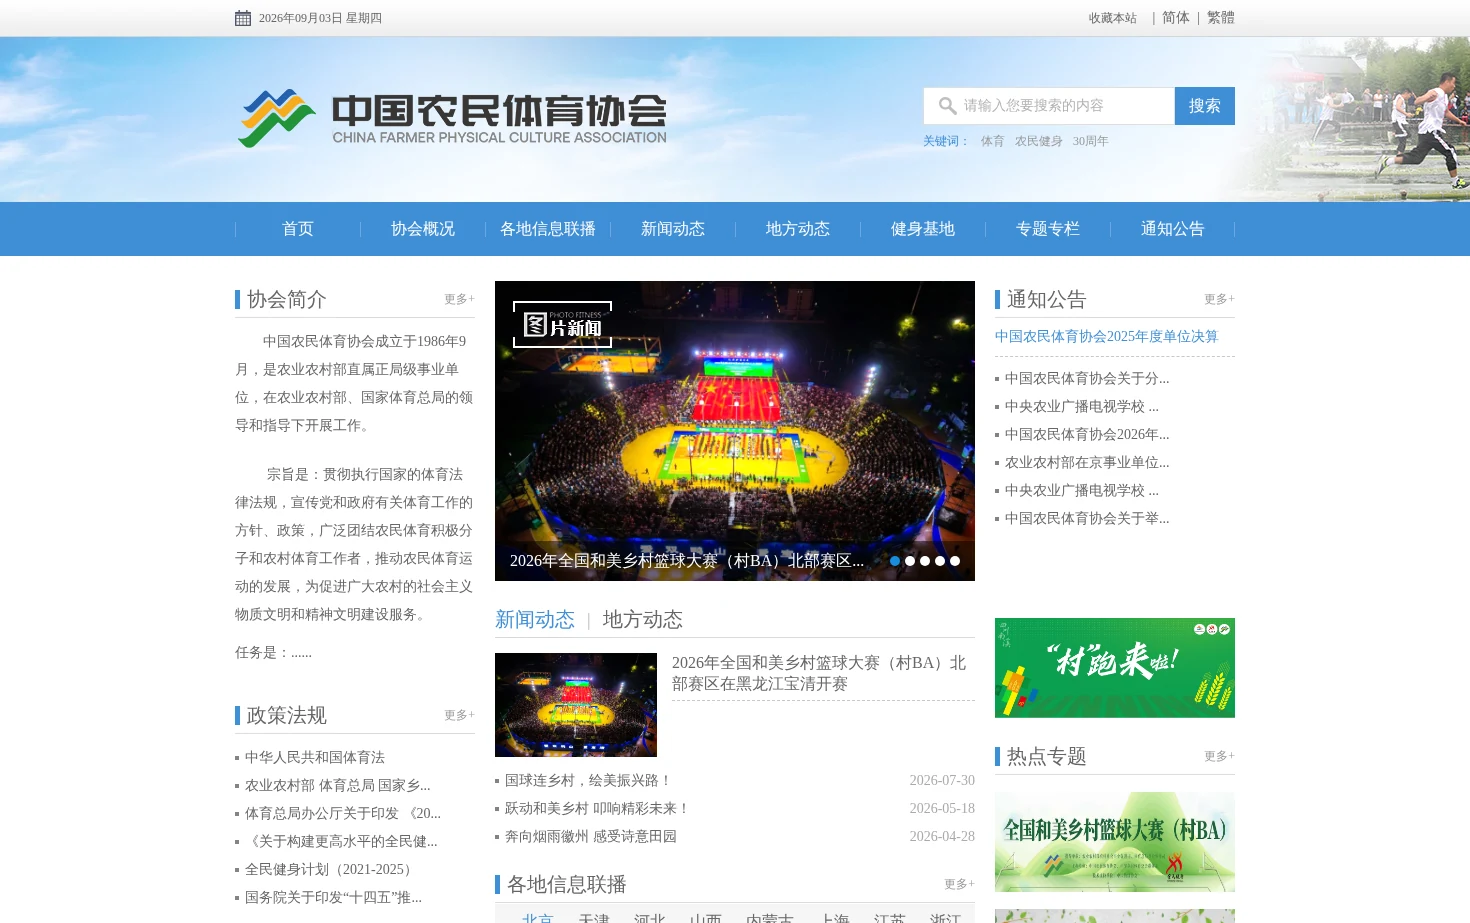Select the first carousel dot
The width and height of the screenshot is (1470, 923).
tap(895, 561)
